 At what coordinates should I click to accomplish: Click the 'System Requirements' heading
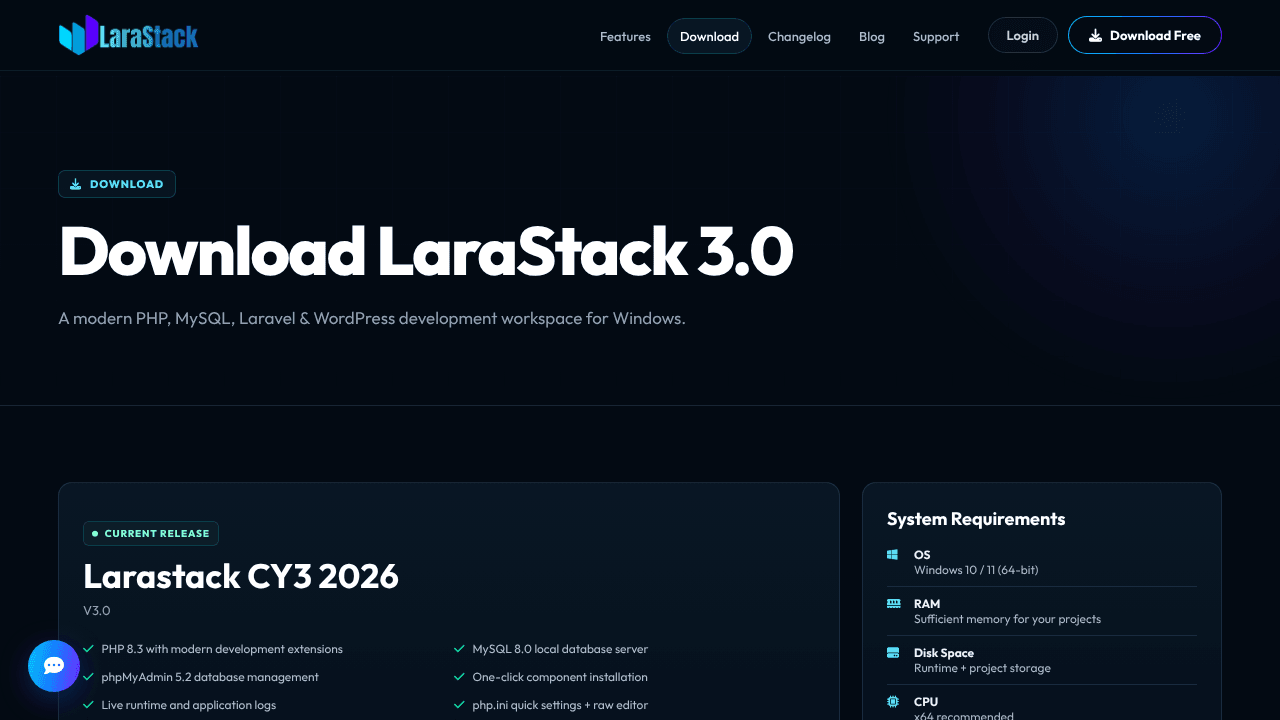coord(976,519)
